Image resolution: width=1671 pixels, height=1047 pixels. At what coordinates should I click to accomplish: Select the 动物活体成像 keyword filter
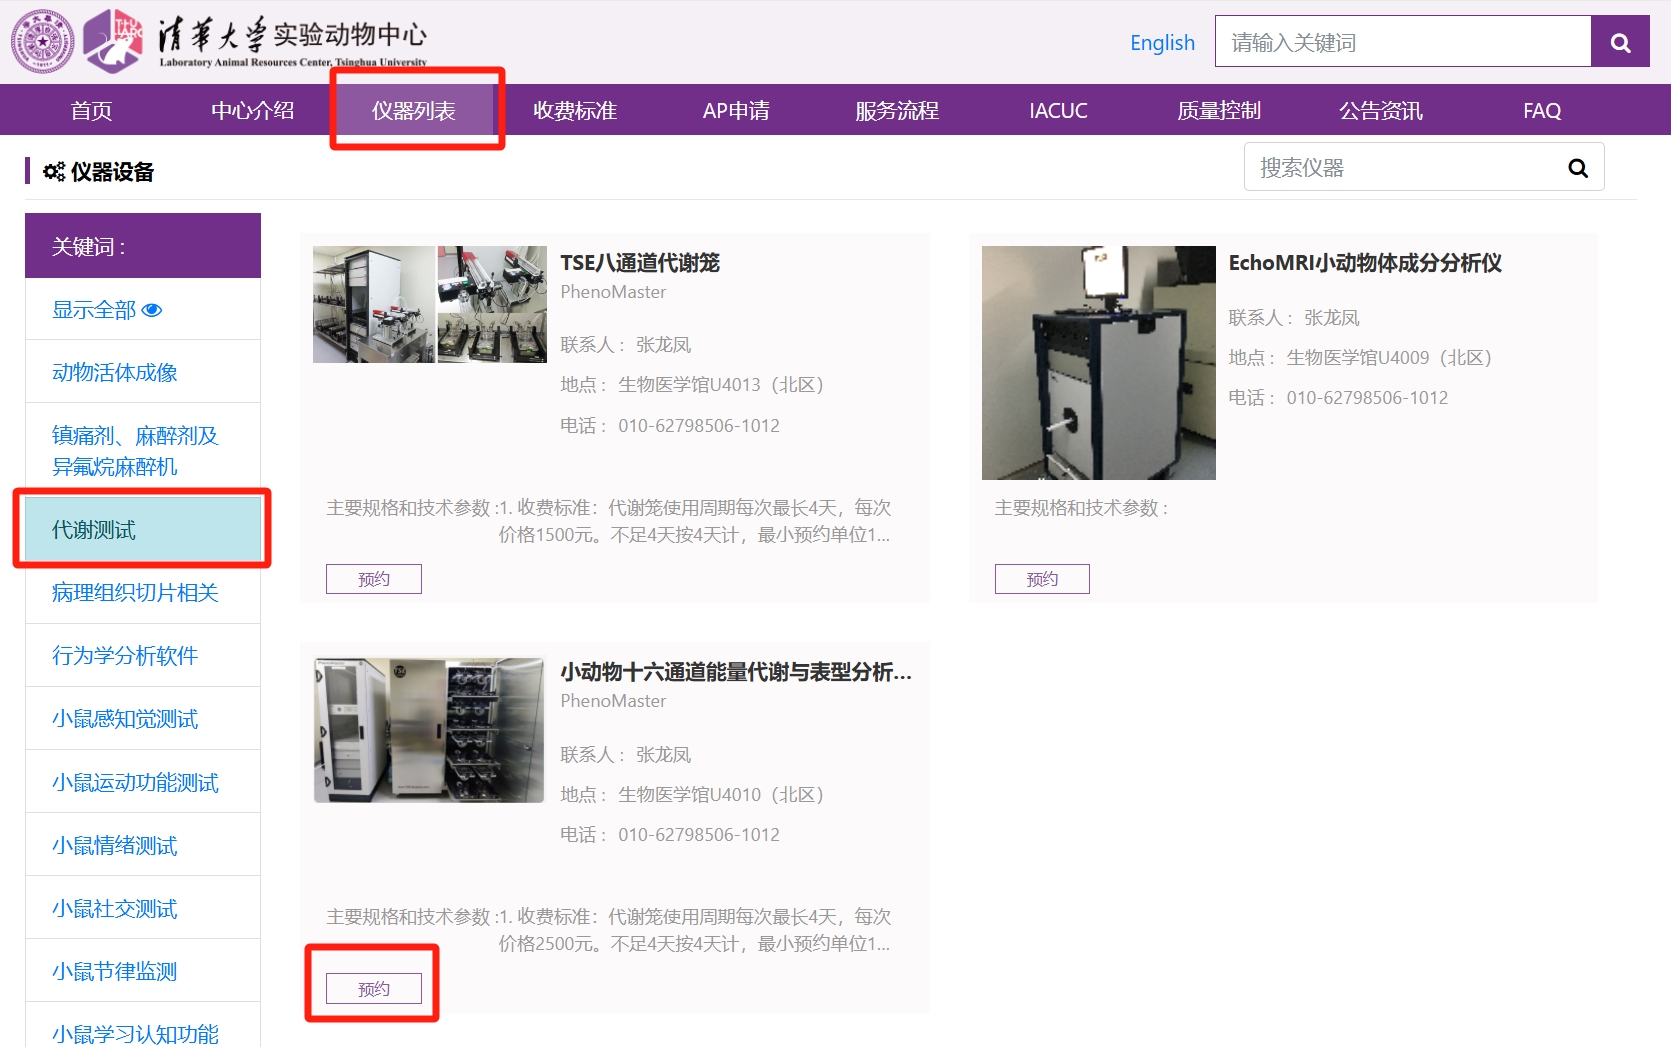click(x=115, y=372)
